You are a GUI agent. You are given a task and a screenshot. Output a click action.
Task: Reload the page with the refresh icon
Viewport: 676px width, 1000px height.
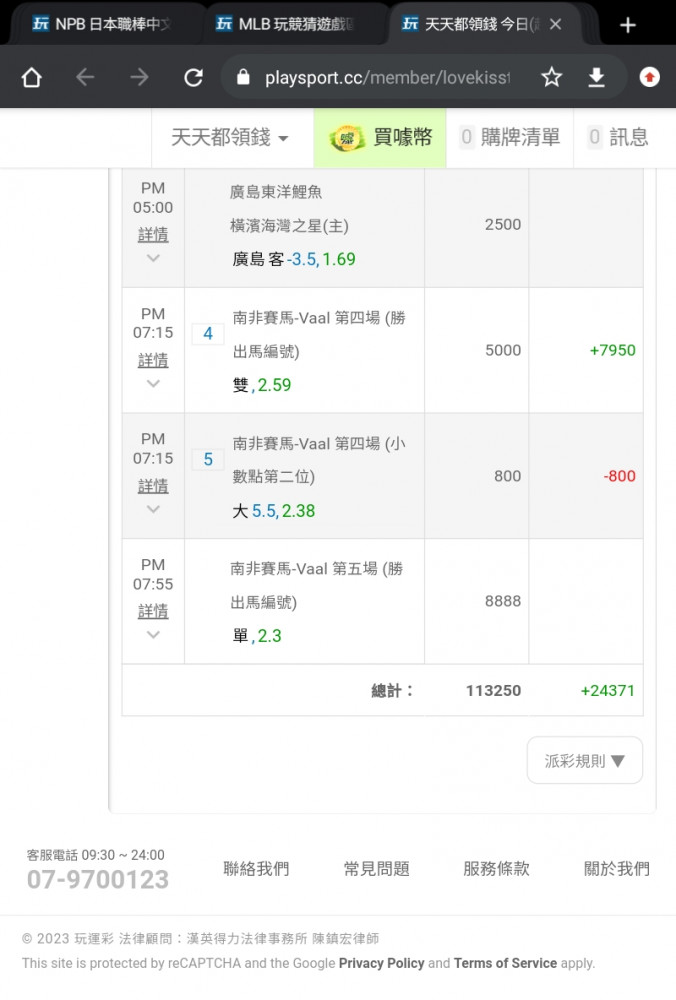(x=193, y=78)
